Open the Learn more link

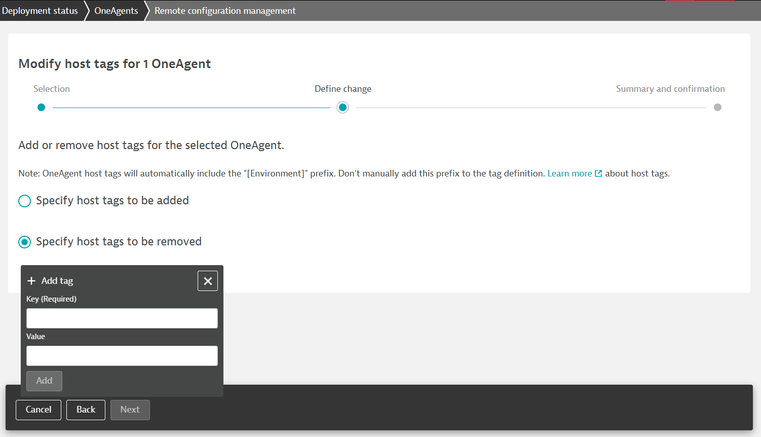[569, 173]
